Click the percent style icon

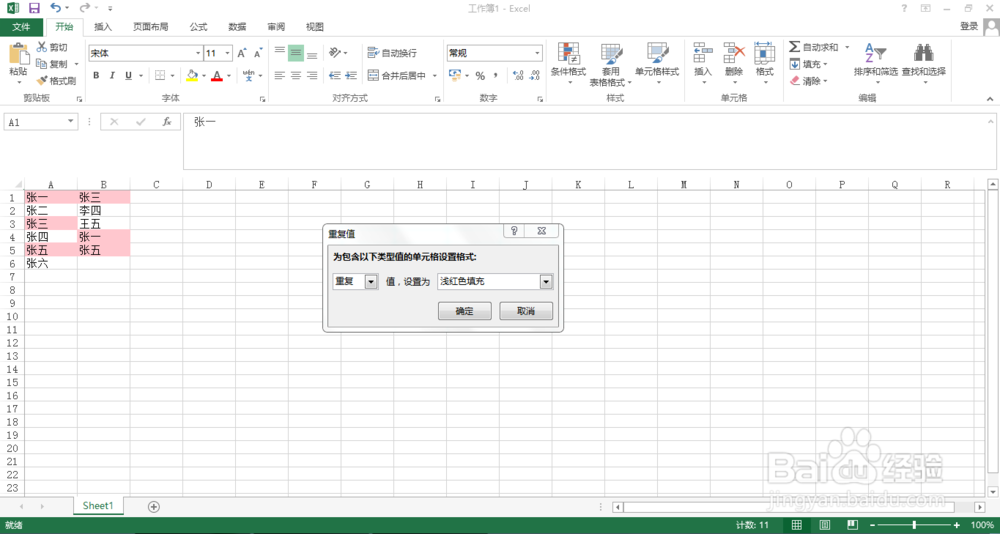point(480,75)
